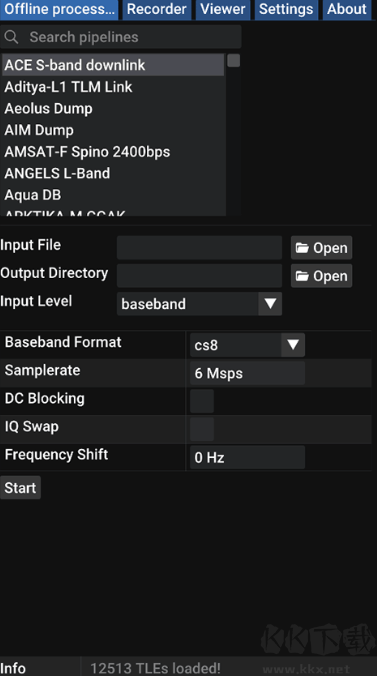This screenshot has width=377, height=676.
Task: Toggle the IQ Swap checkbox
Action: pos(202,429)
